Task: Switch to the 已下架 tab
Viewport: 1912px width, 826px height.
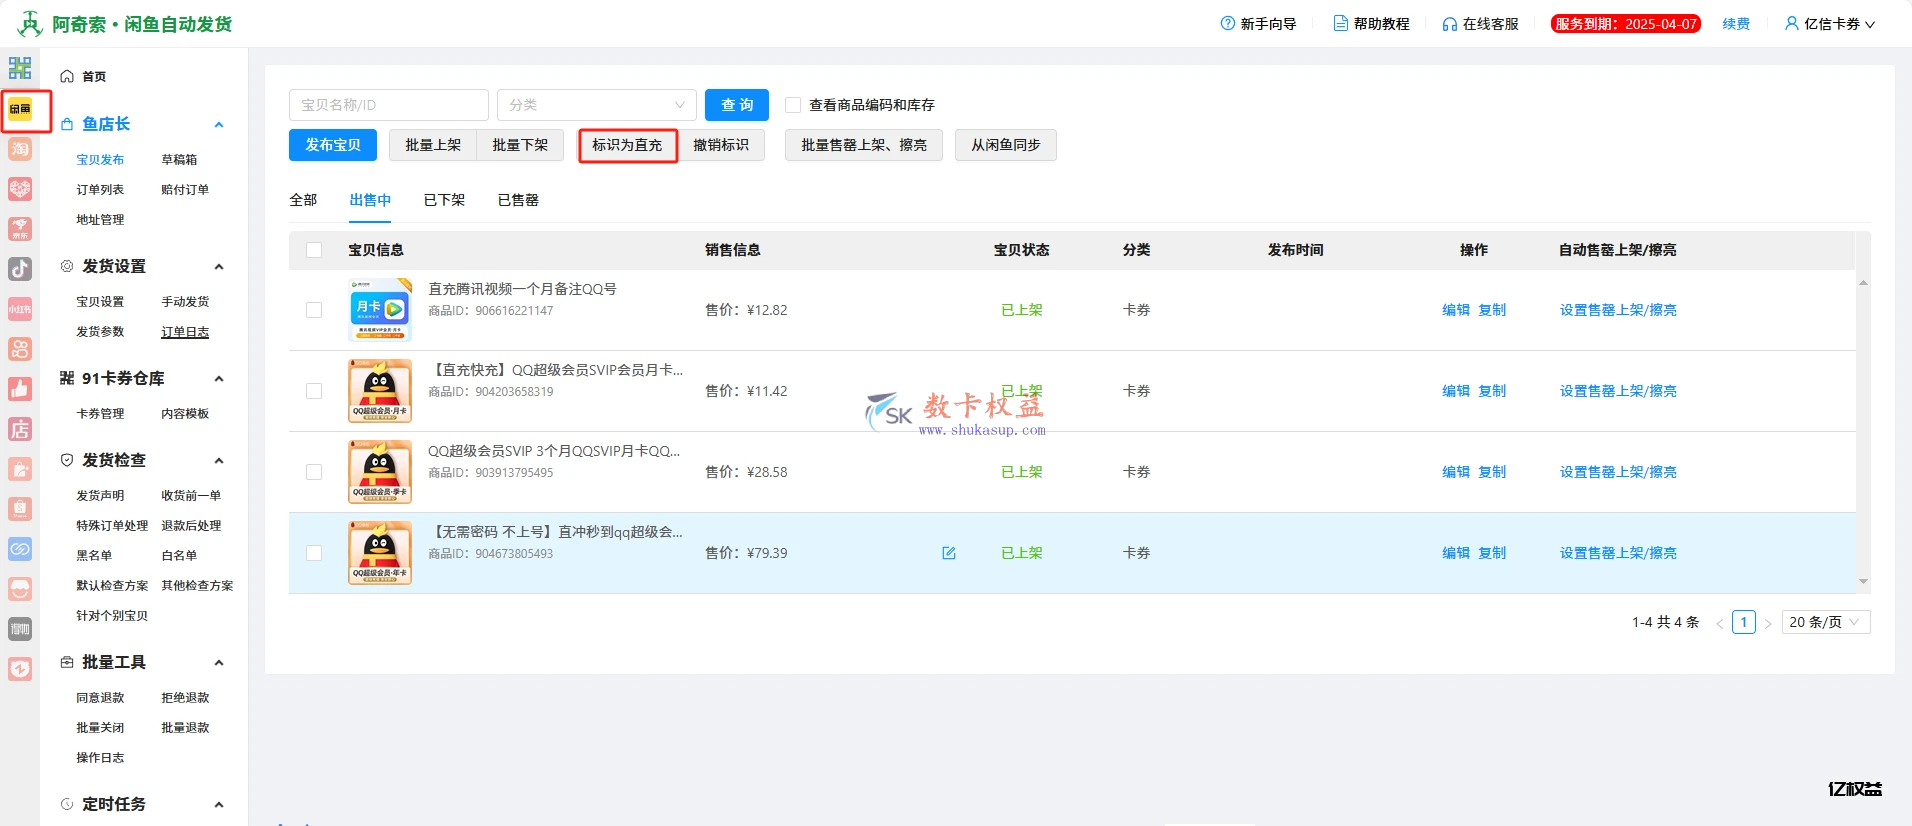Action: 444,200
